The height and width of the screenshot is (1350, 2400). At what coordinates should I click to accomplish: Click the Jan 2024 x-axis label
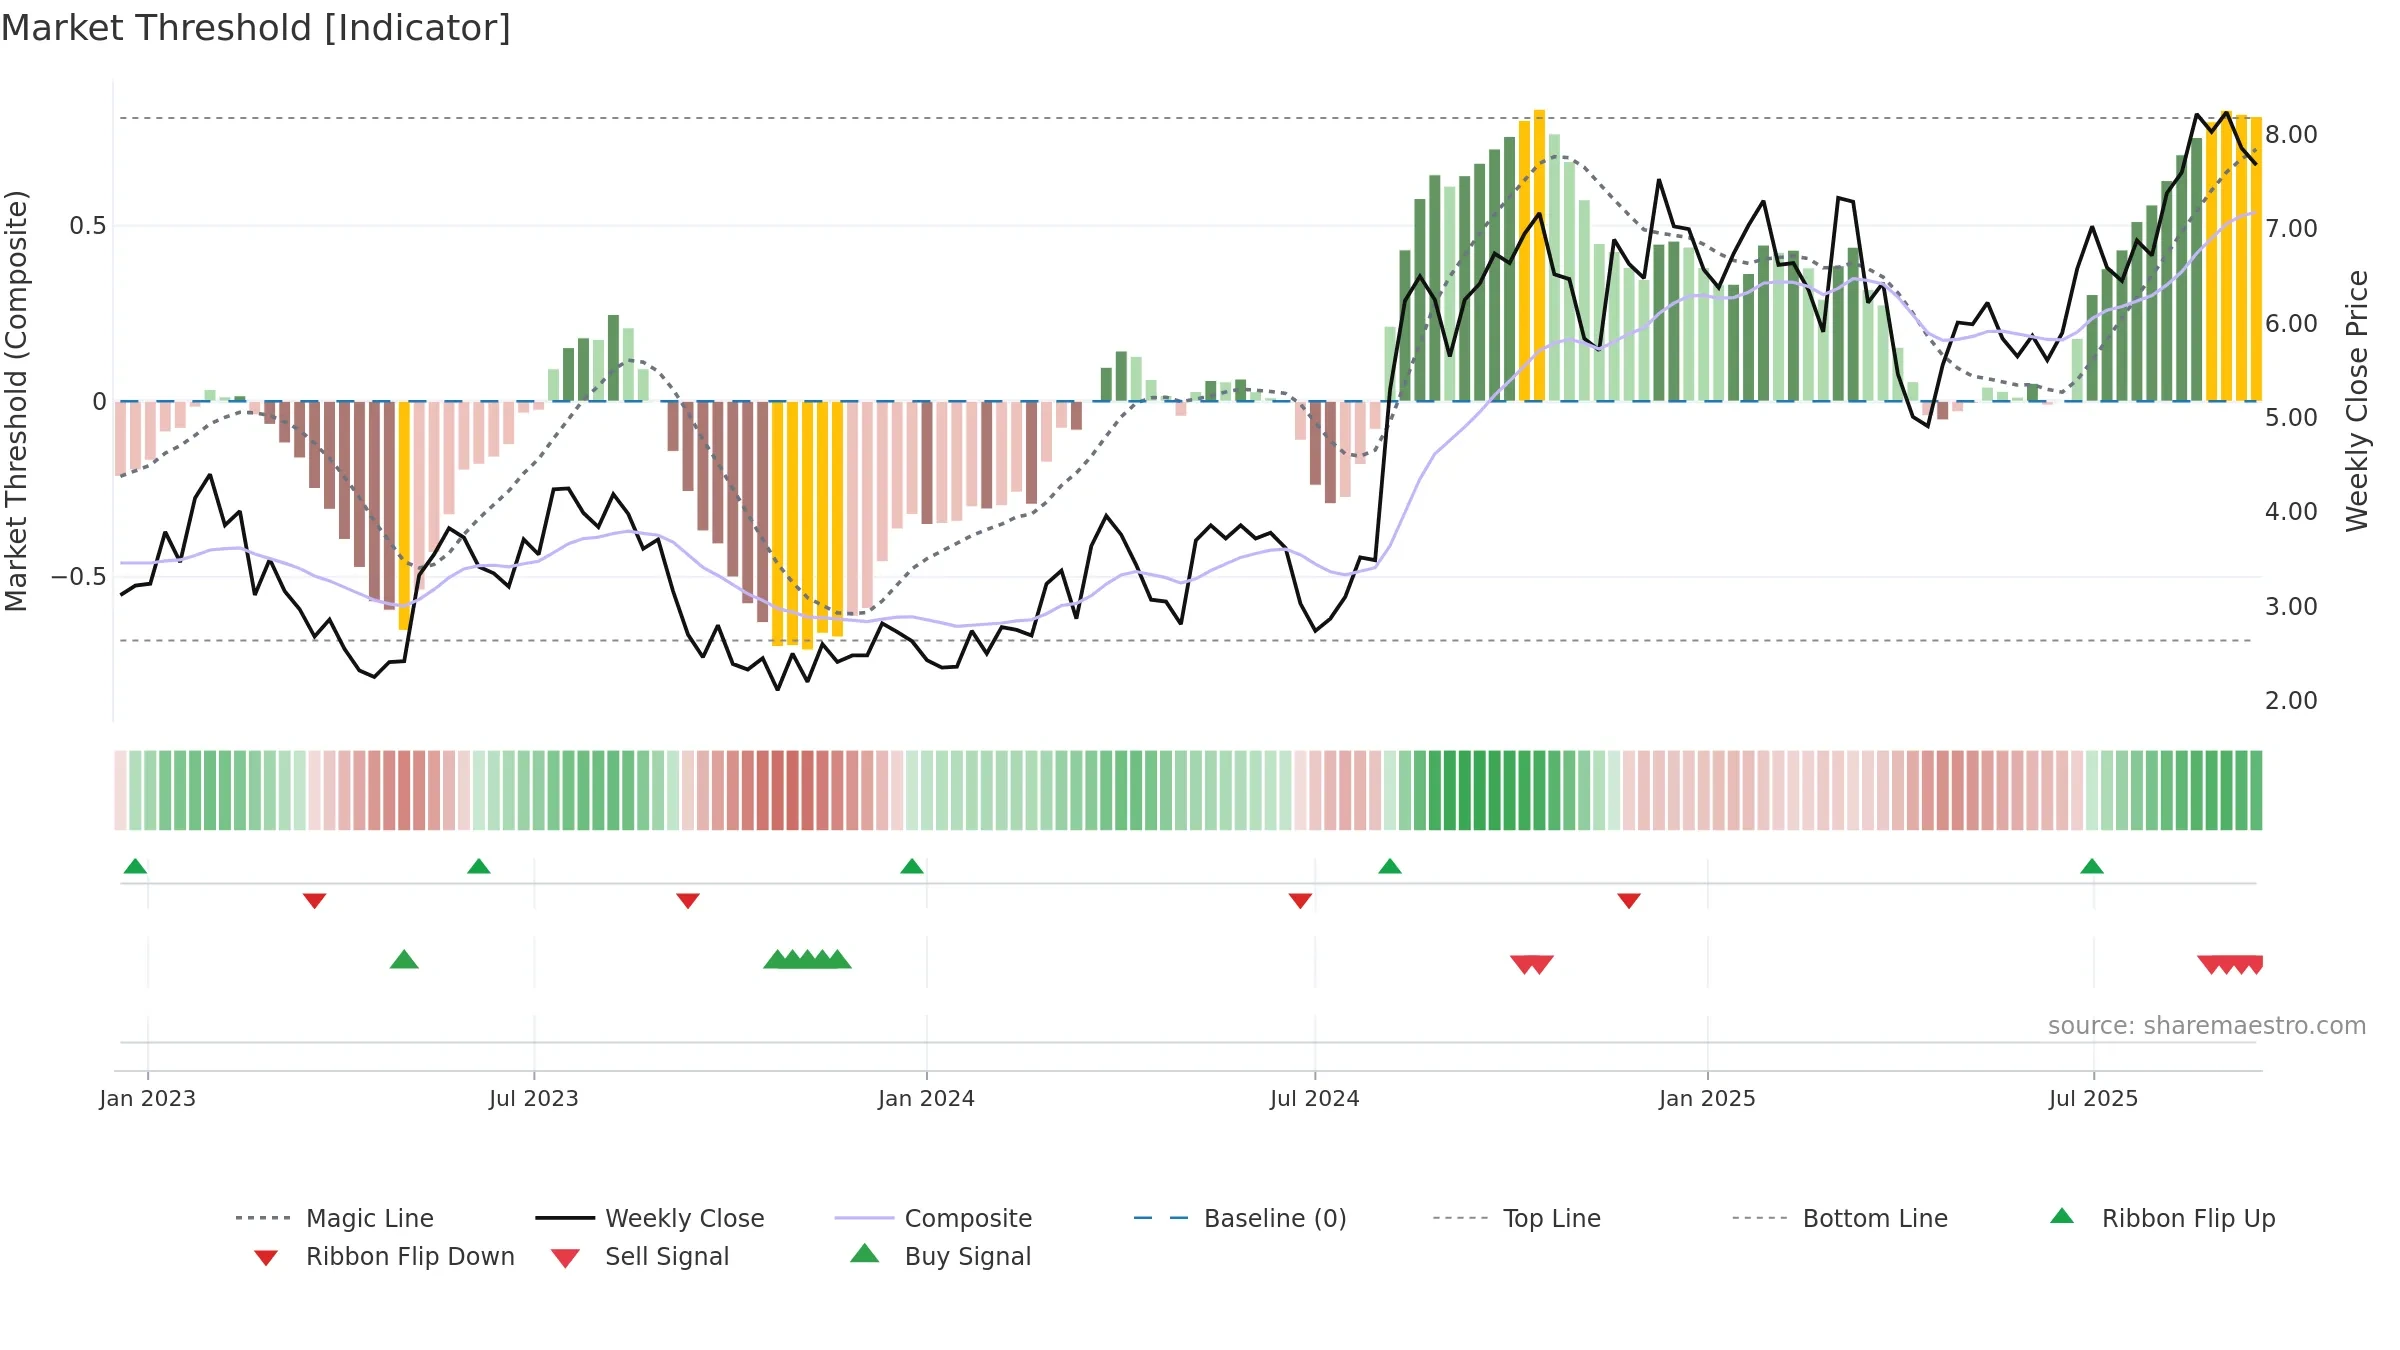pos(927,1098)
